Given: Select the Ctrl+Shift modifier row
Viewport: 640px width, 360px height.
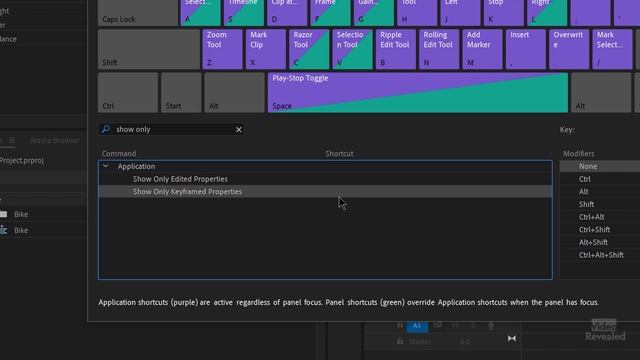Looking at the screenshot, I should point(600,229).
